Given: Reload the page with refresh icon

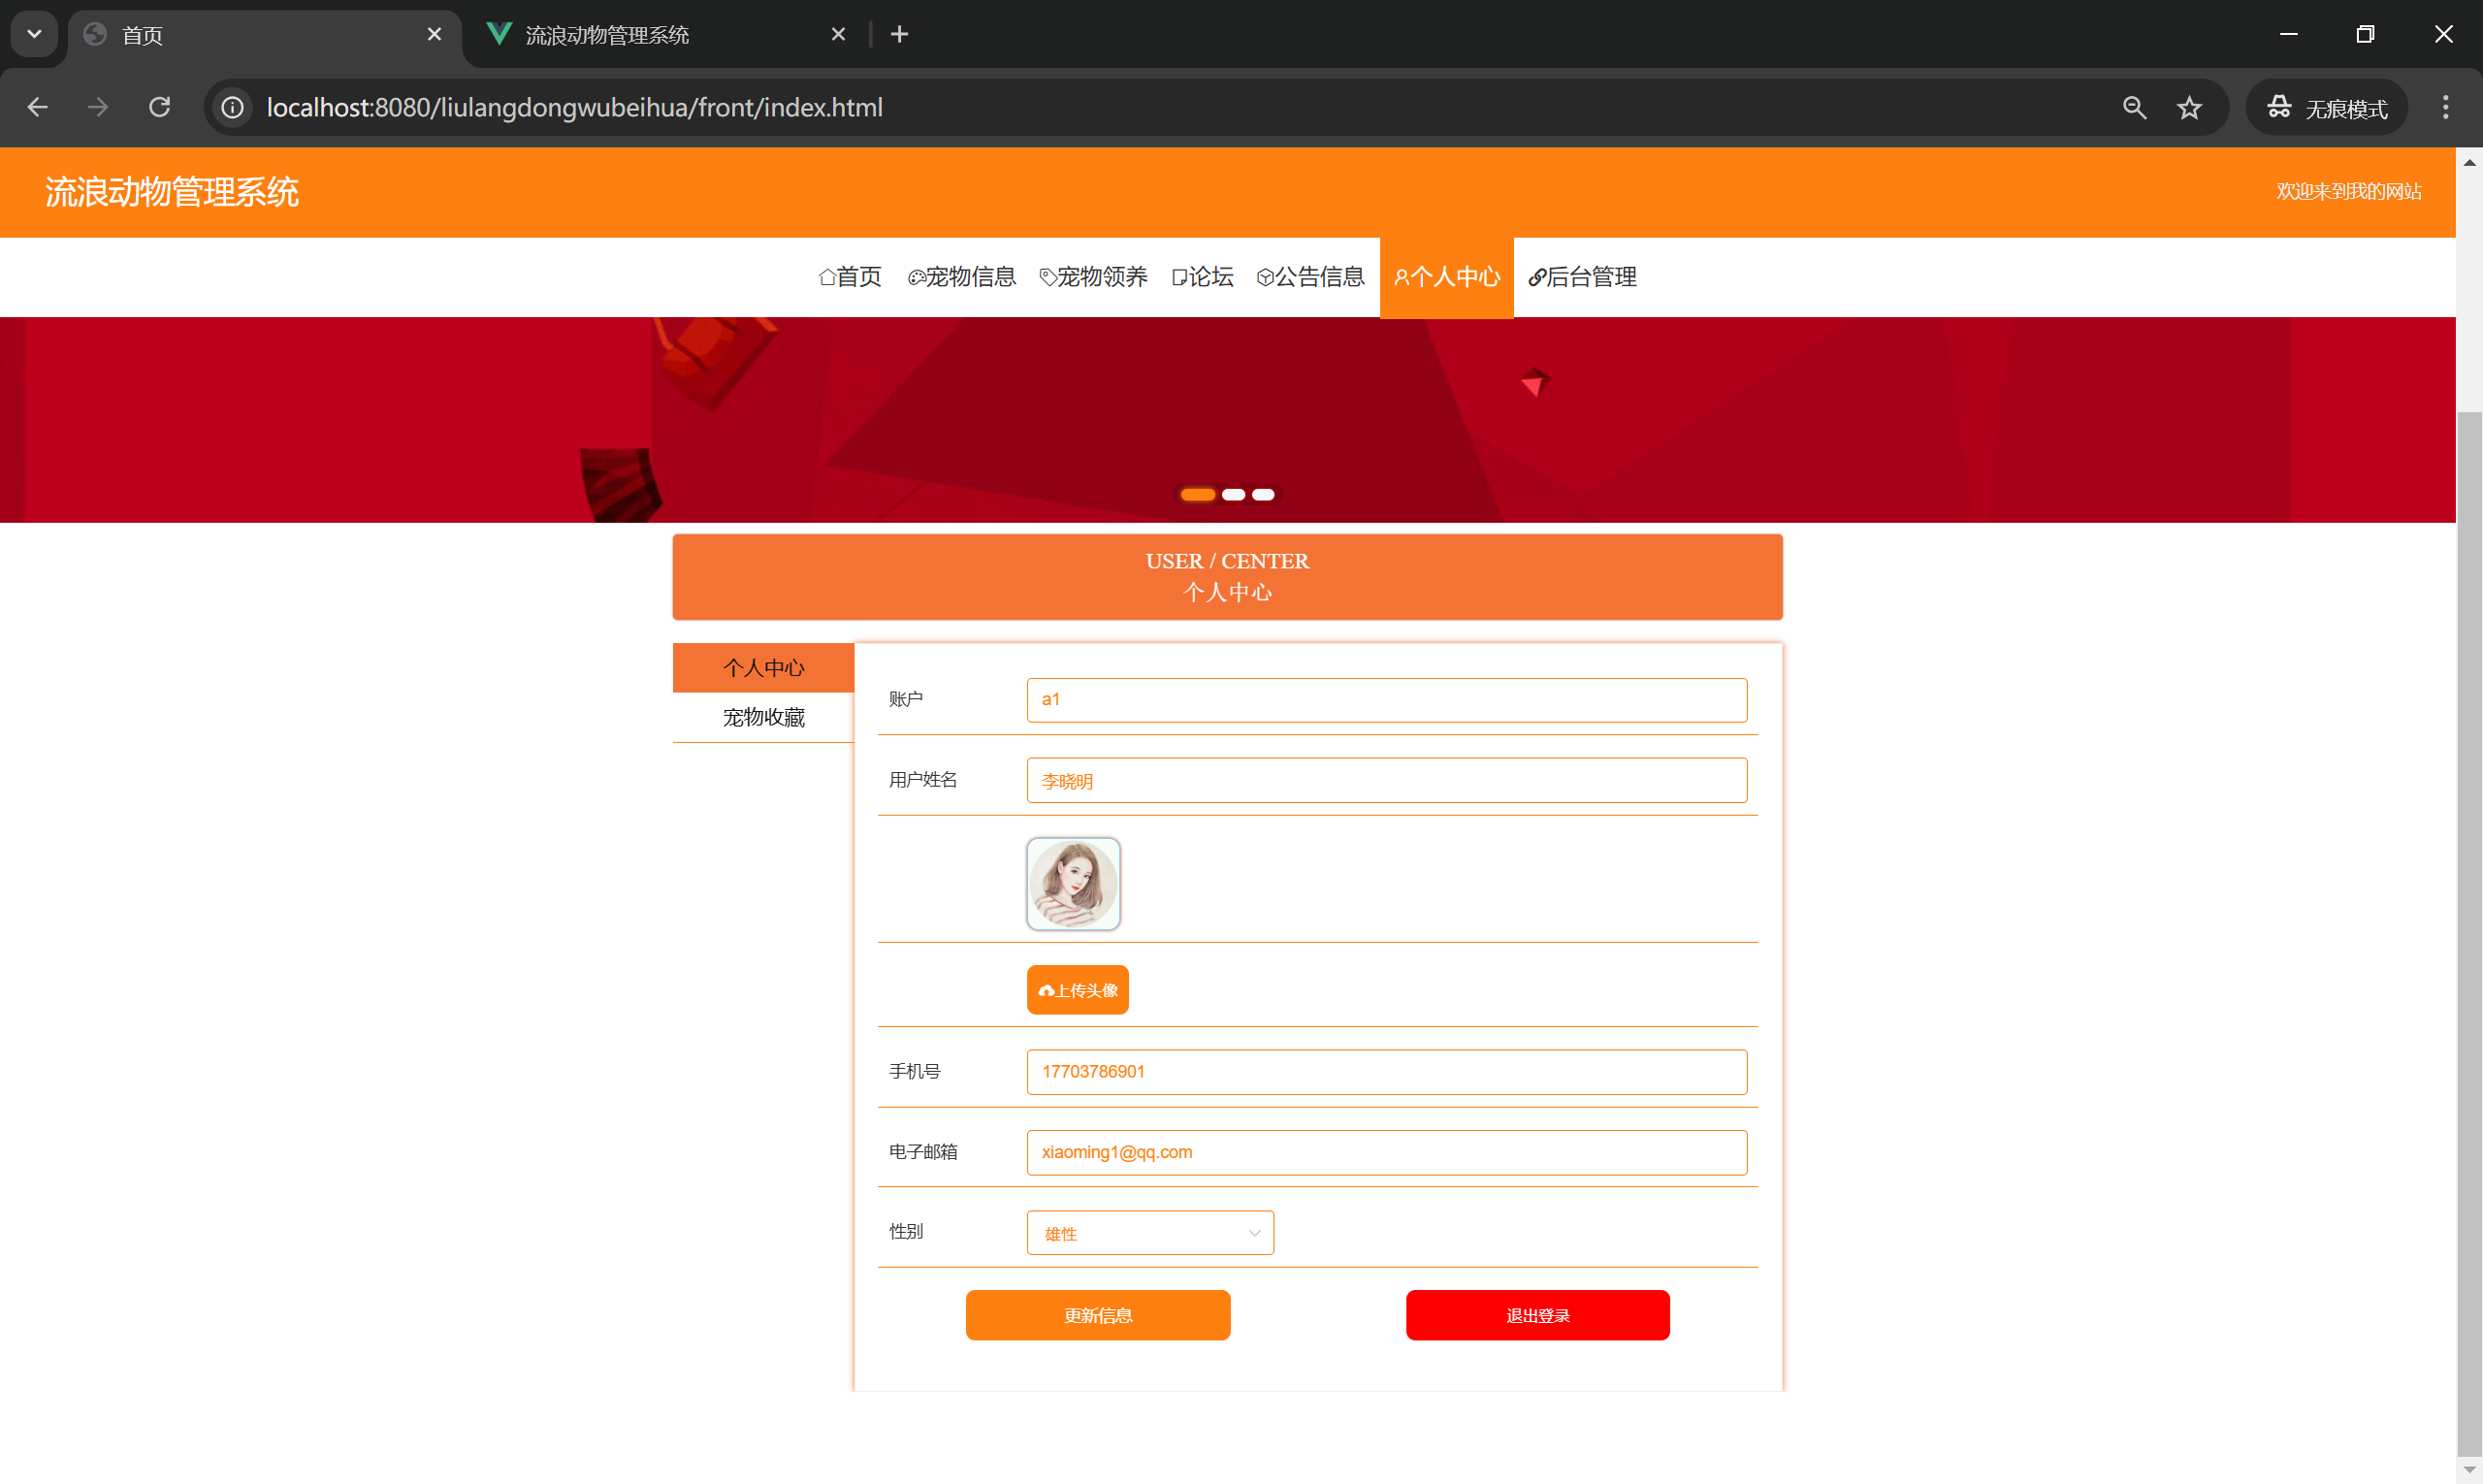Looking at the screenshot, I should pyautogui.click(x=160, y=107).
